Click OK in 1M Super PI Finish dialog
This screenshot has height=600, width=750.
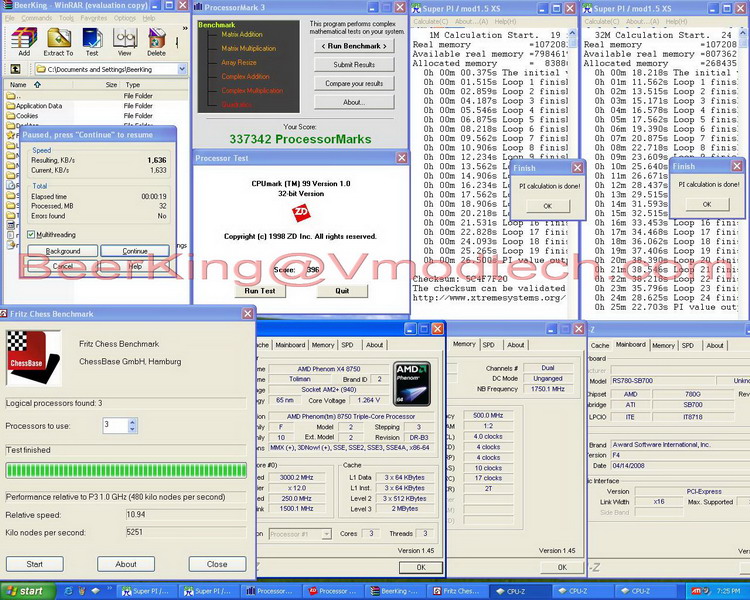548,206
